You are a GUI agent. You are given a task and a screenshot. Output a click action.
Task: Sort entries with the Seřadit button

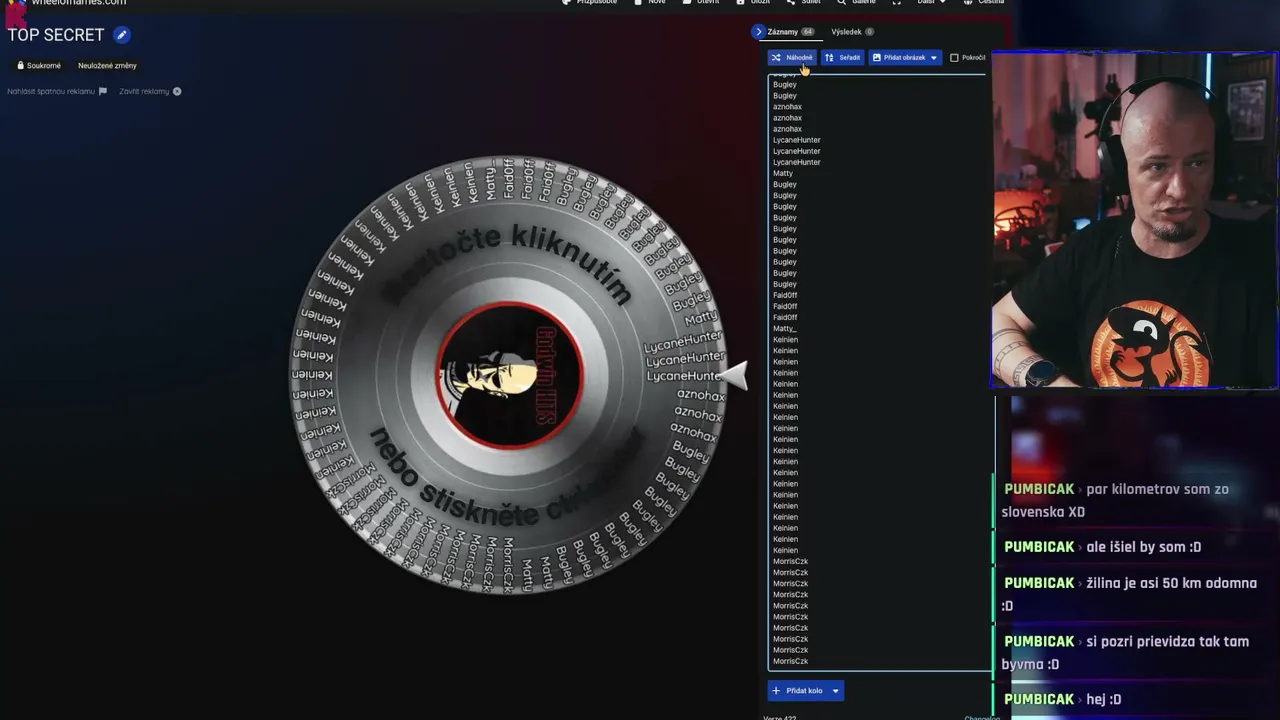[x=842, y=58]
